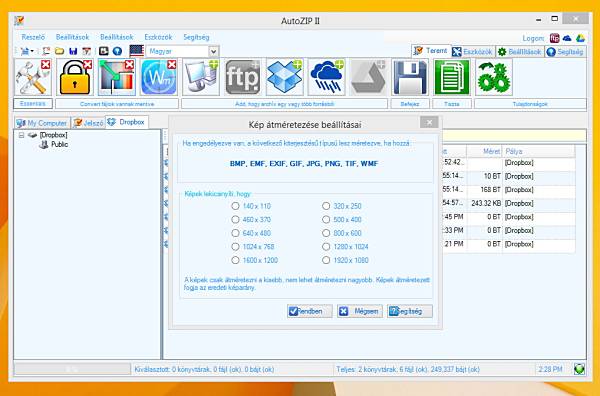Switch to the My Computer tab
The image size is (600, 396).
coord(42,123)
